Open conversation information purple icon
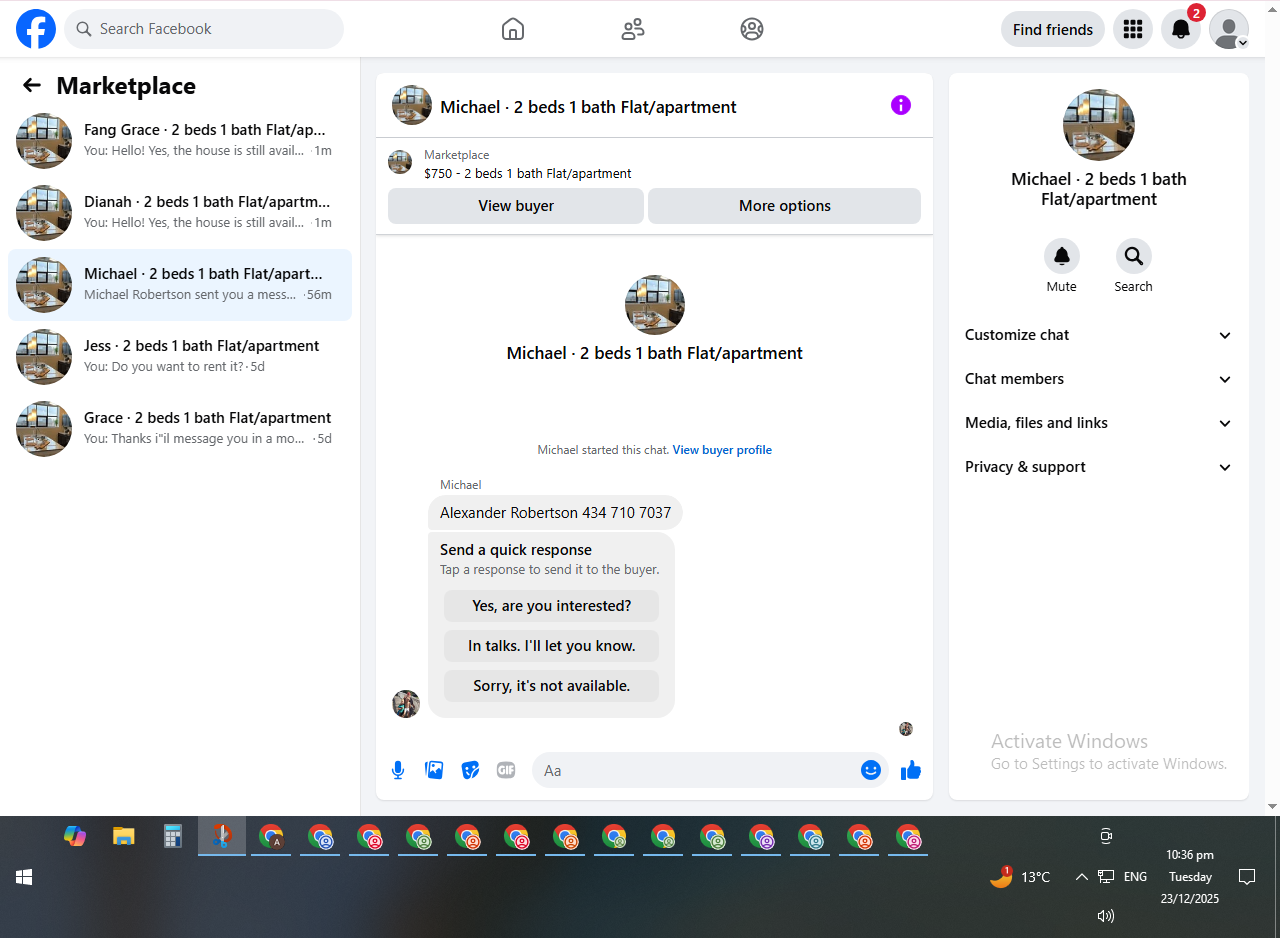Screen dimensions: 1280x938 pos(901,105)
